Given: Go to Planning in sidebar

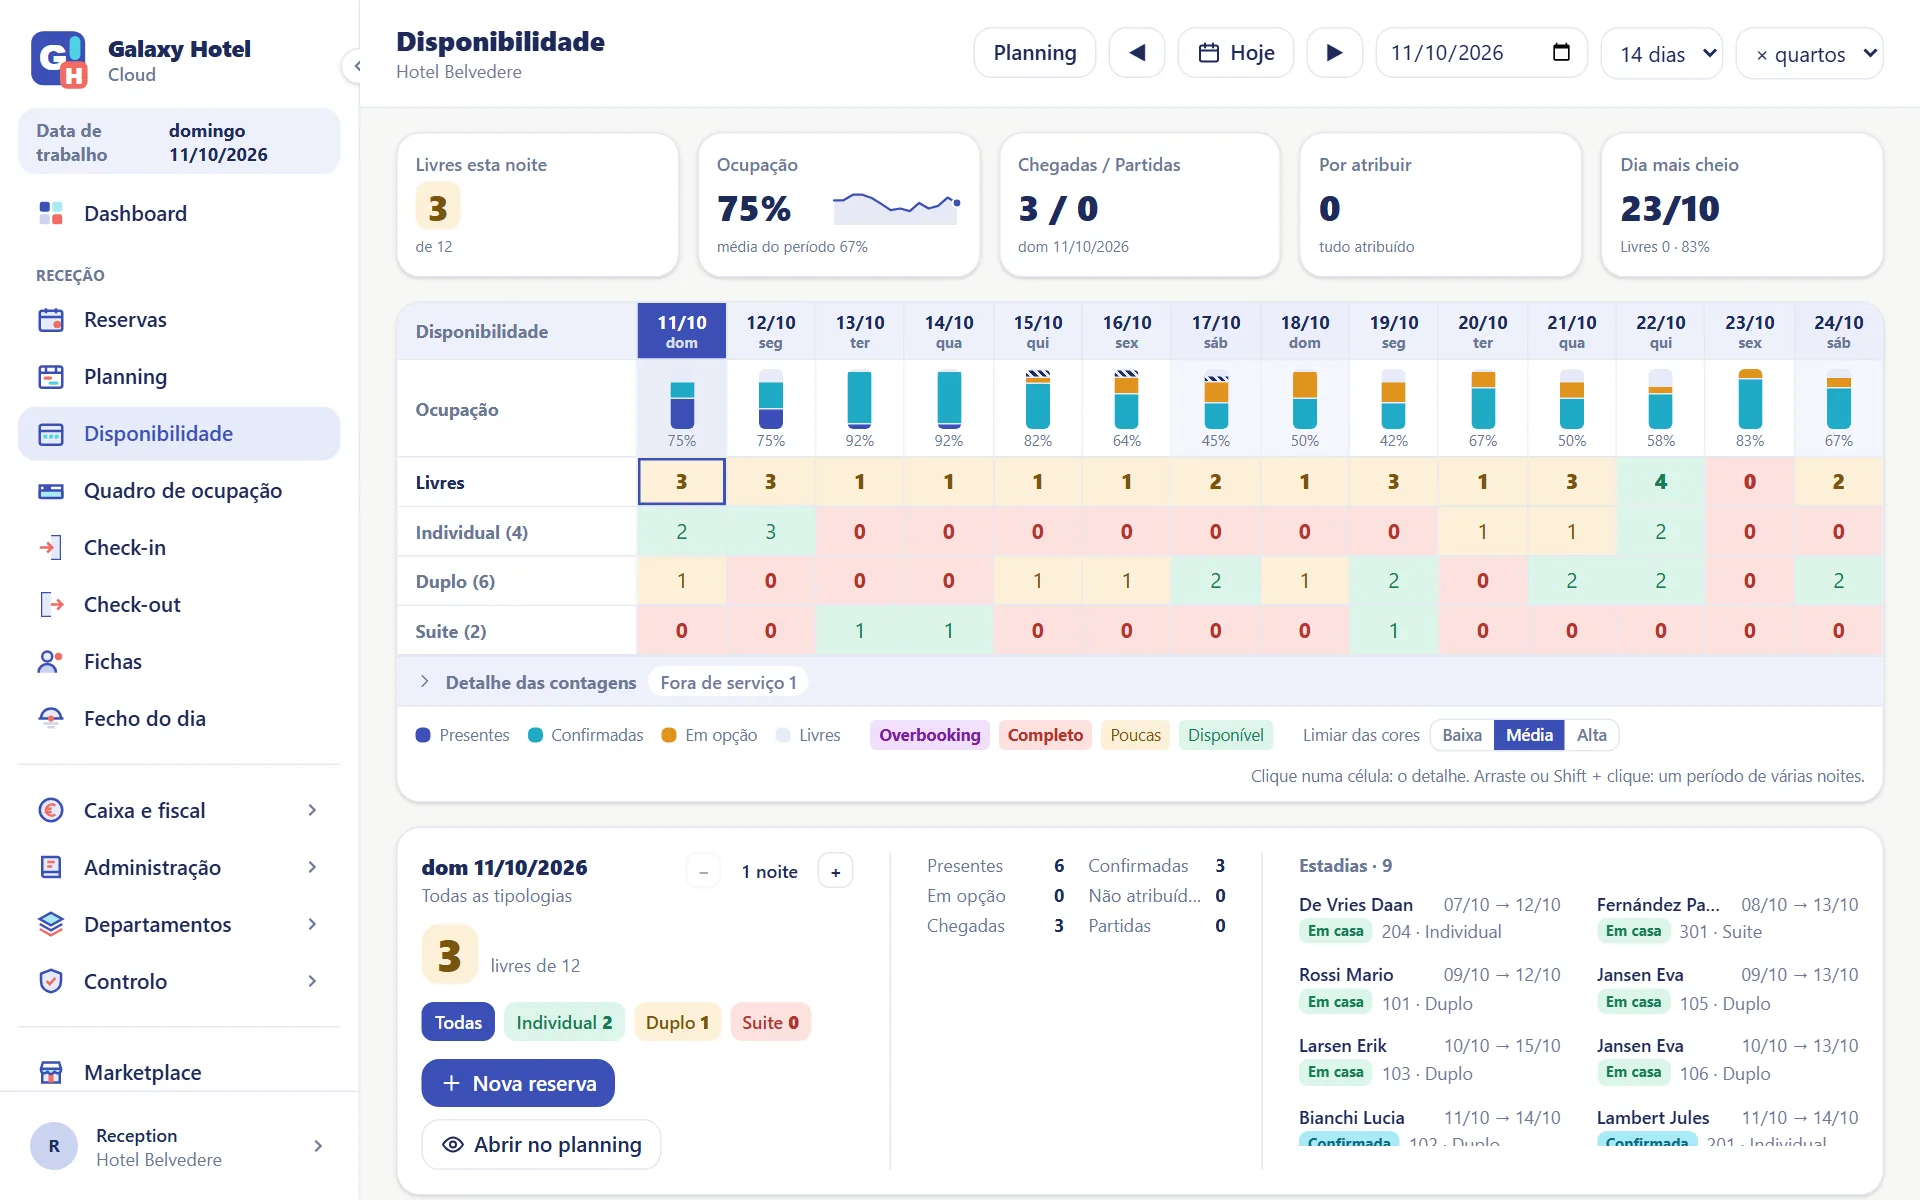Looking at the screenshot, I should click(x=179, y=377).
